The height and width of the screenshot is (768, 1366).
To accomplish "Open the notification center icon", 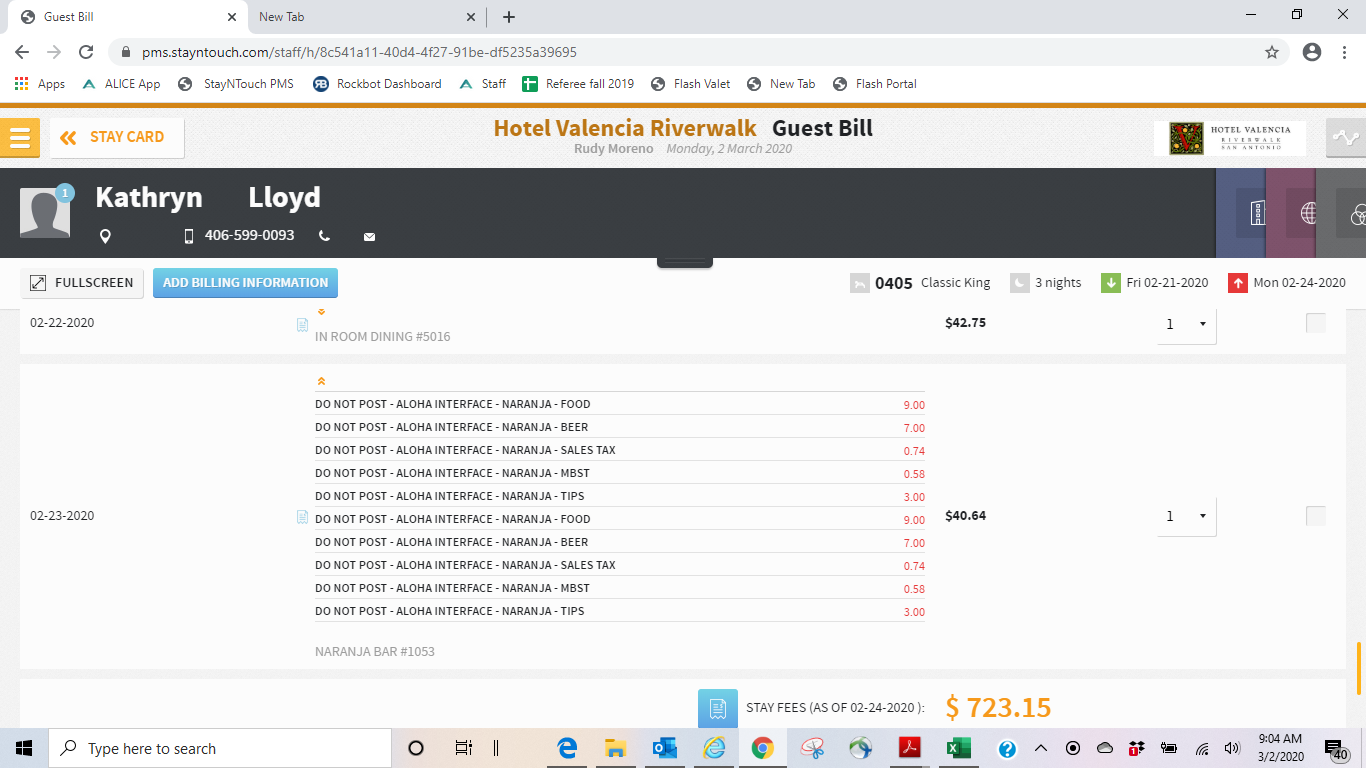I will click(x=1335, y=748).
